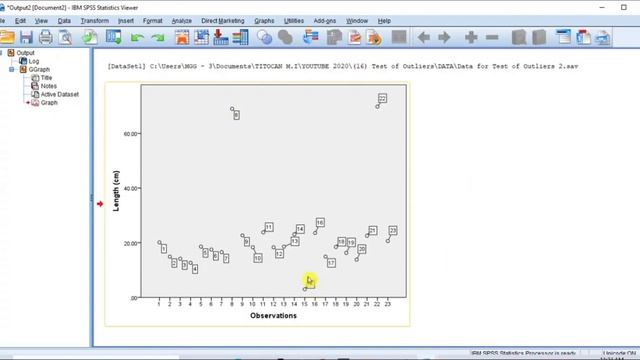Viewport: 640px width, 360px height.
Task: Open the View menu
Action: pos(41,21)
